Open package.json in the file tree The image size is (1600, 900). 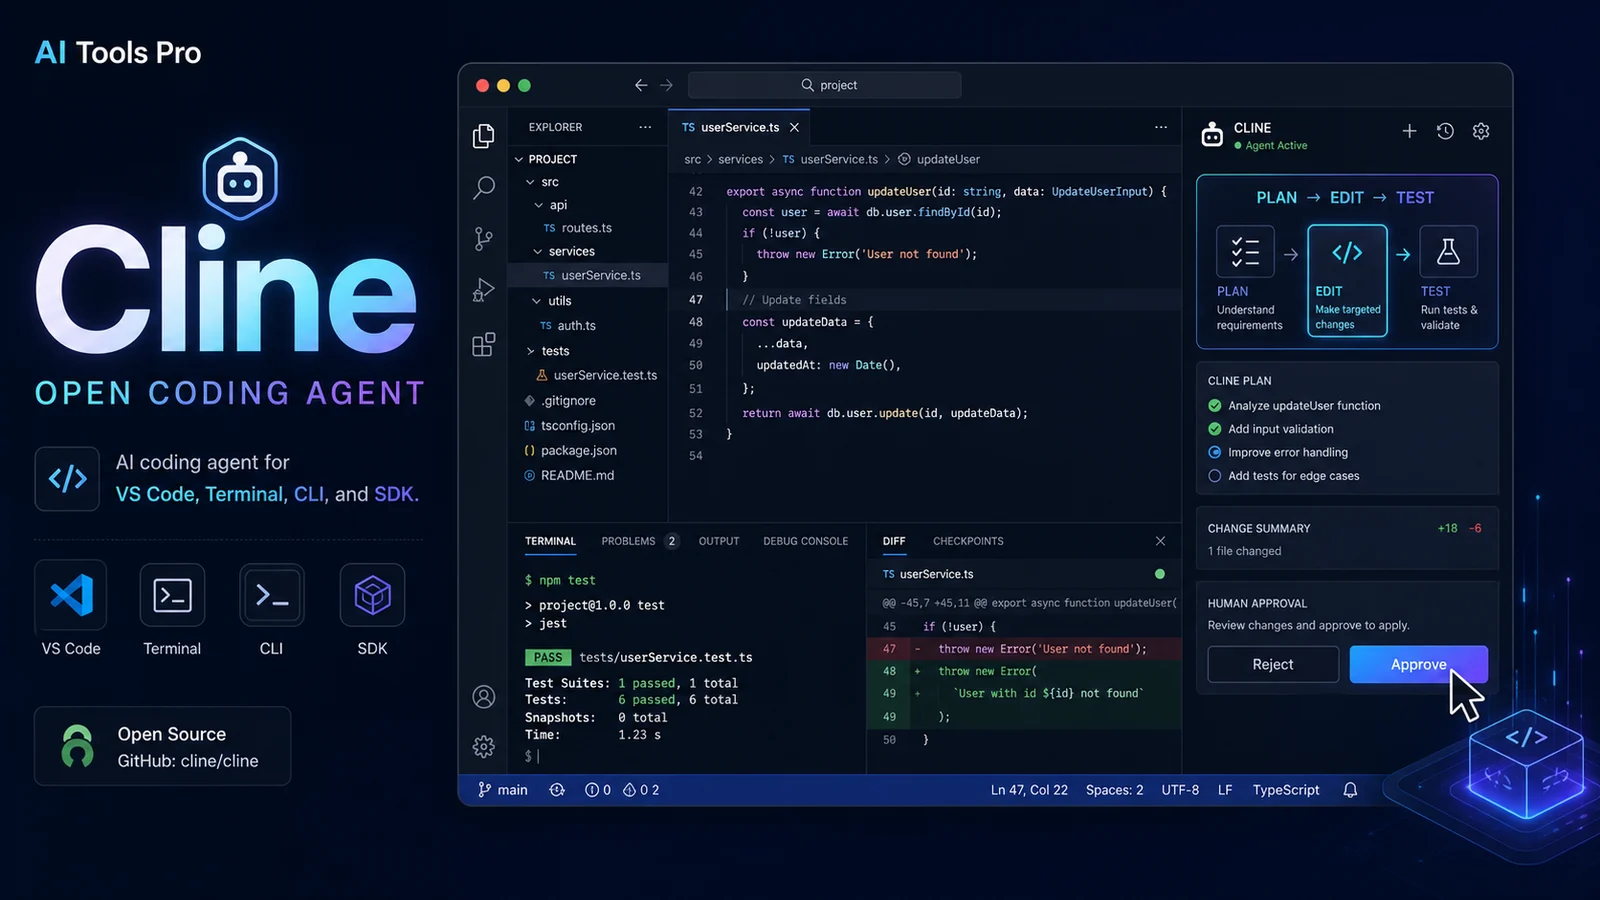579,450
